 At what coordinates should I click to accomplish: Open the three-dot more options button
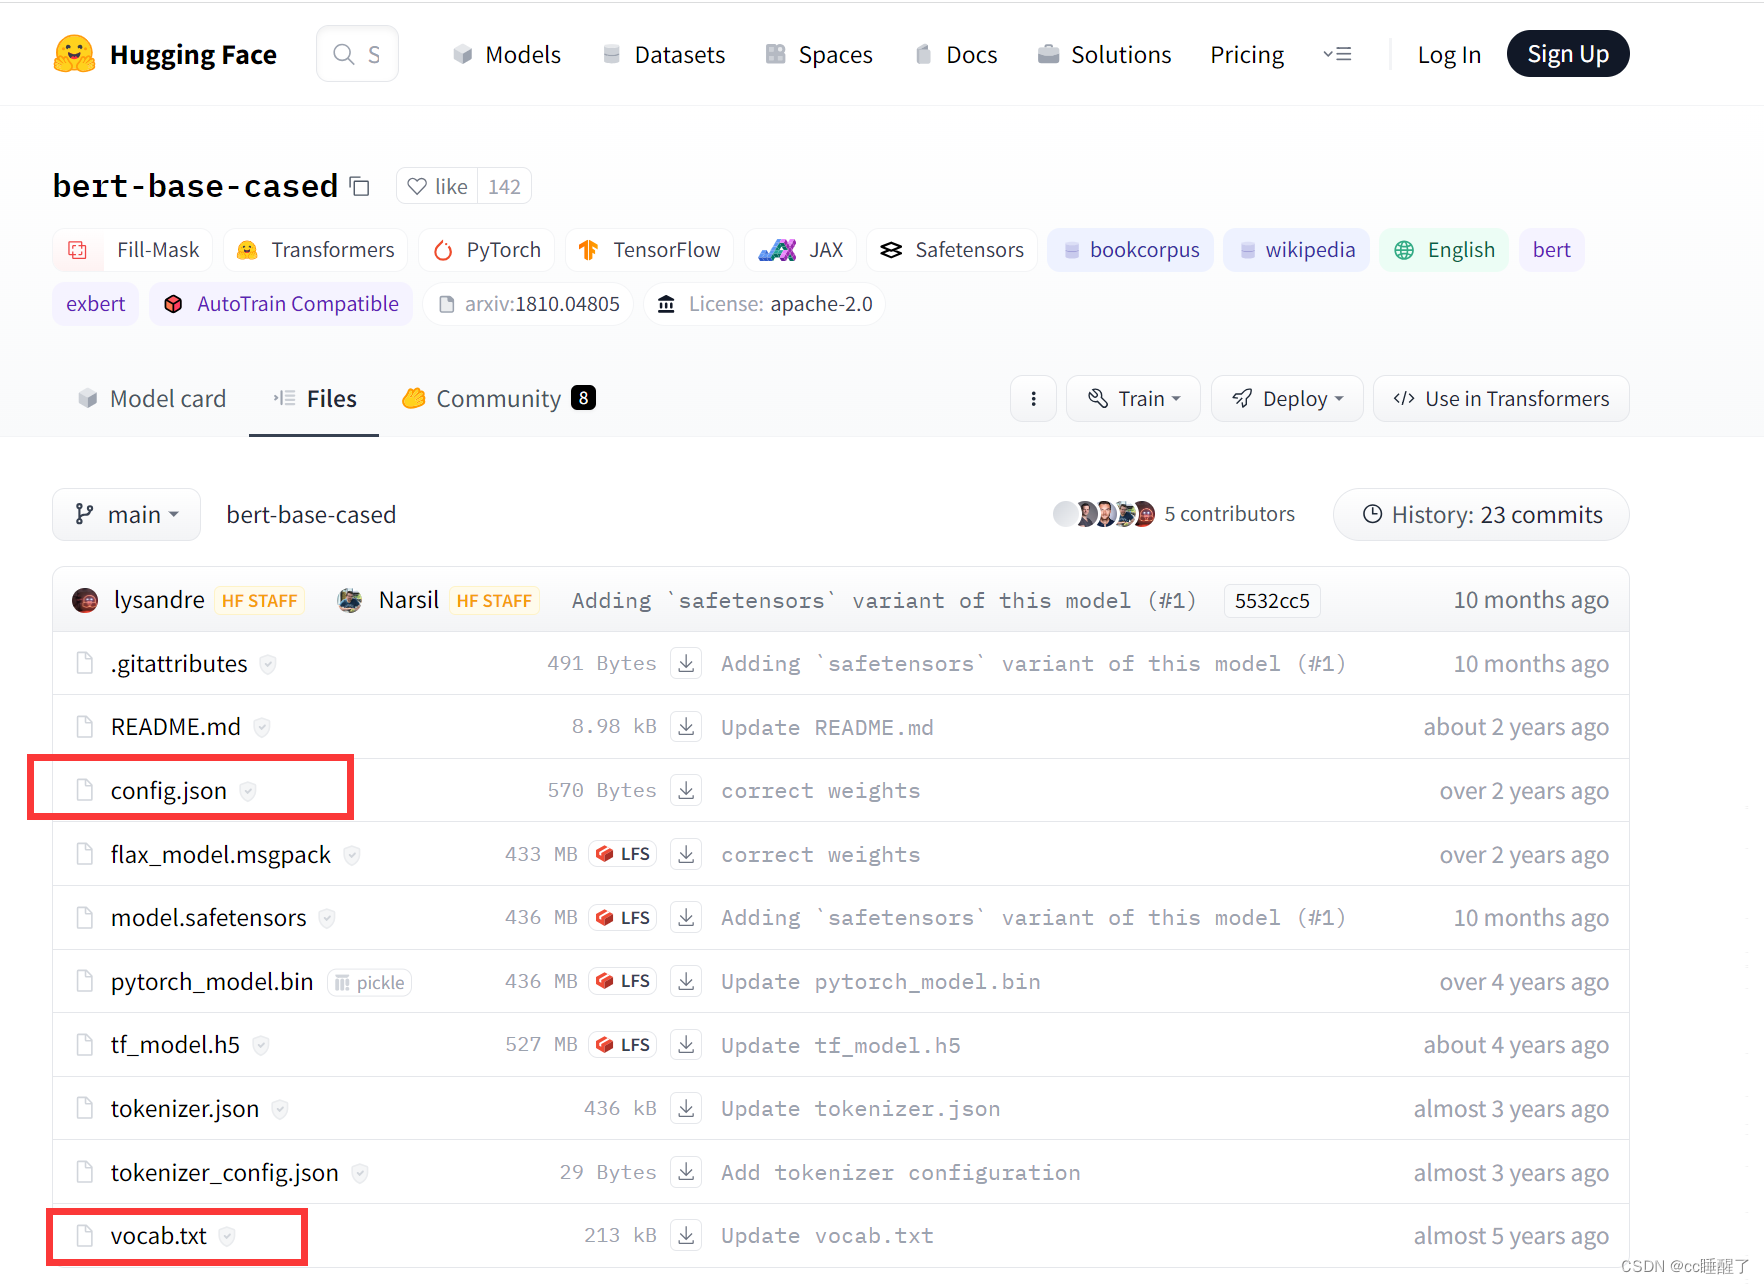1033,399
